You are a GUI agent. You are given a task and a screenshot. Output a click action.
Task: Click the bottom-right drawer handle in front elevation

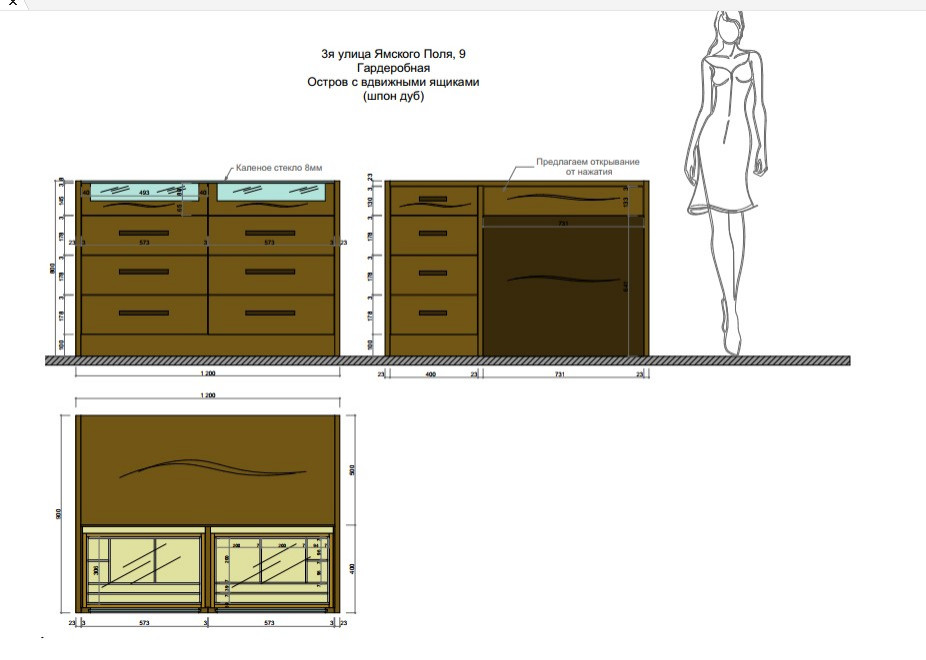pos(270,313)
